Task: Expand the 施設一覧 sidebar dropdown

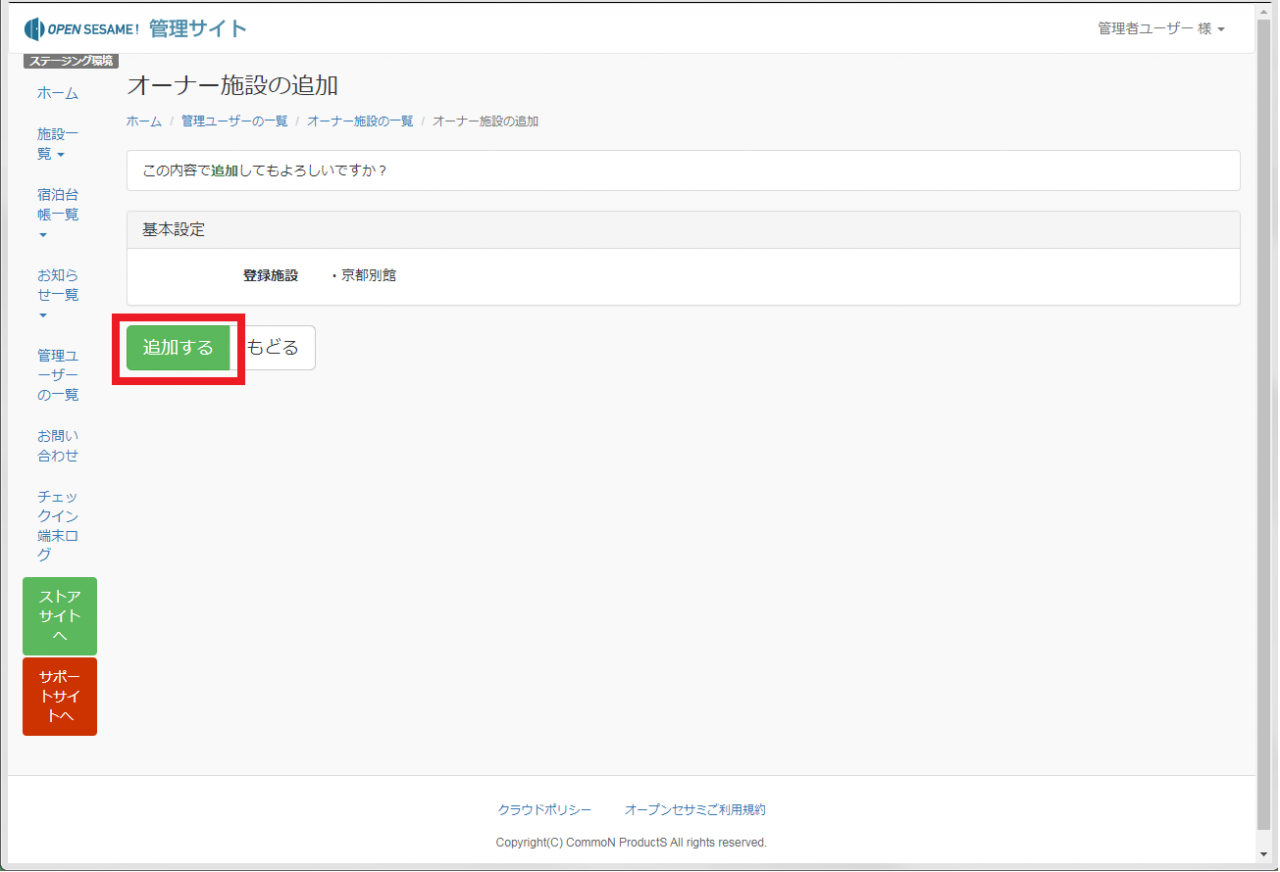Action: (57, 143)
